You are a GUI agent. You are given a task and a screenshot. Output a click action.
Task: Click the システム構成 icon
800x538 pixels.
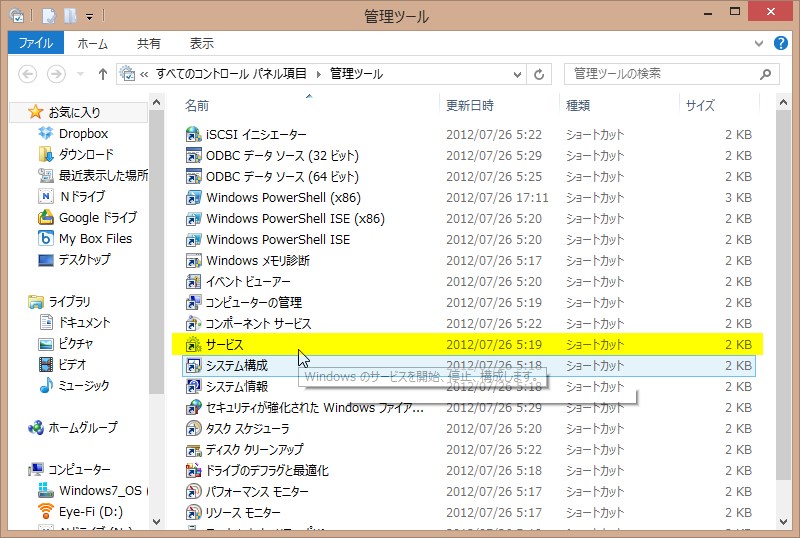click(193, 365)
